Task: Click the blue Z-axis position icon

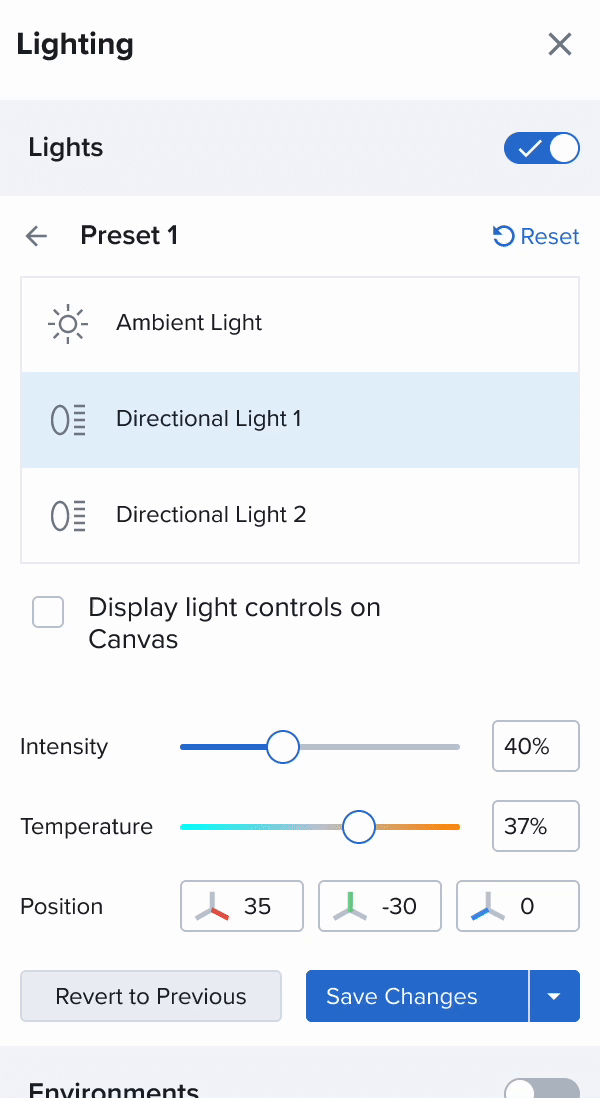Action: (x=488, y=906)
